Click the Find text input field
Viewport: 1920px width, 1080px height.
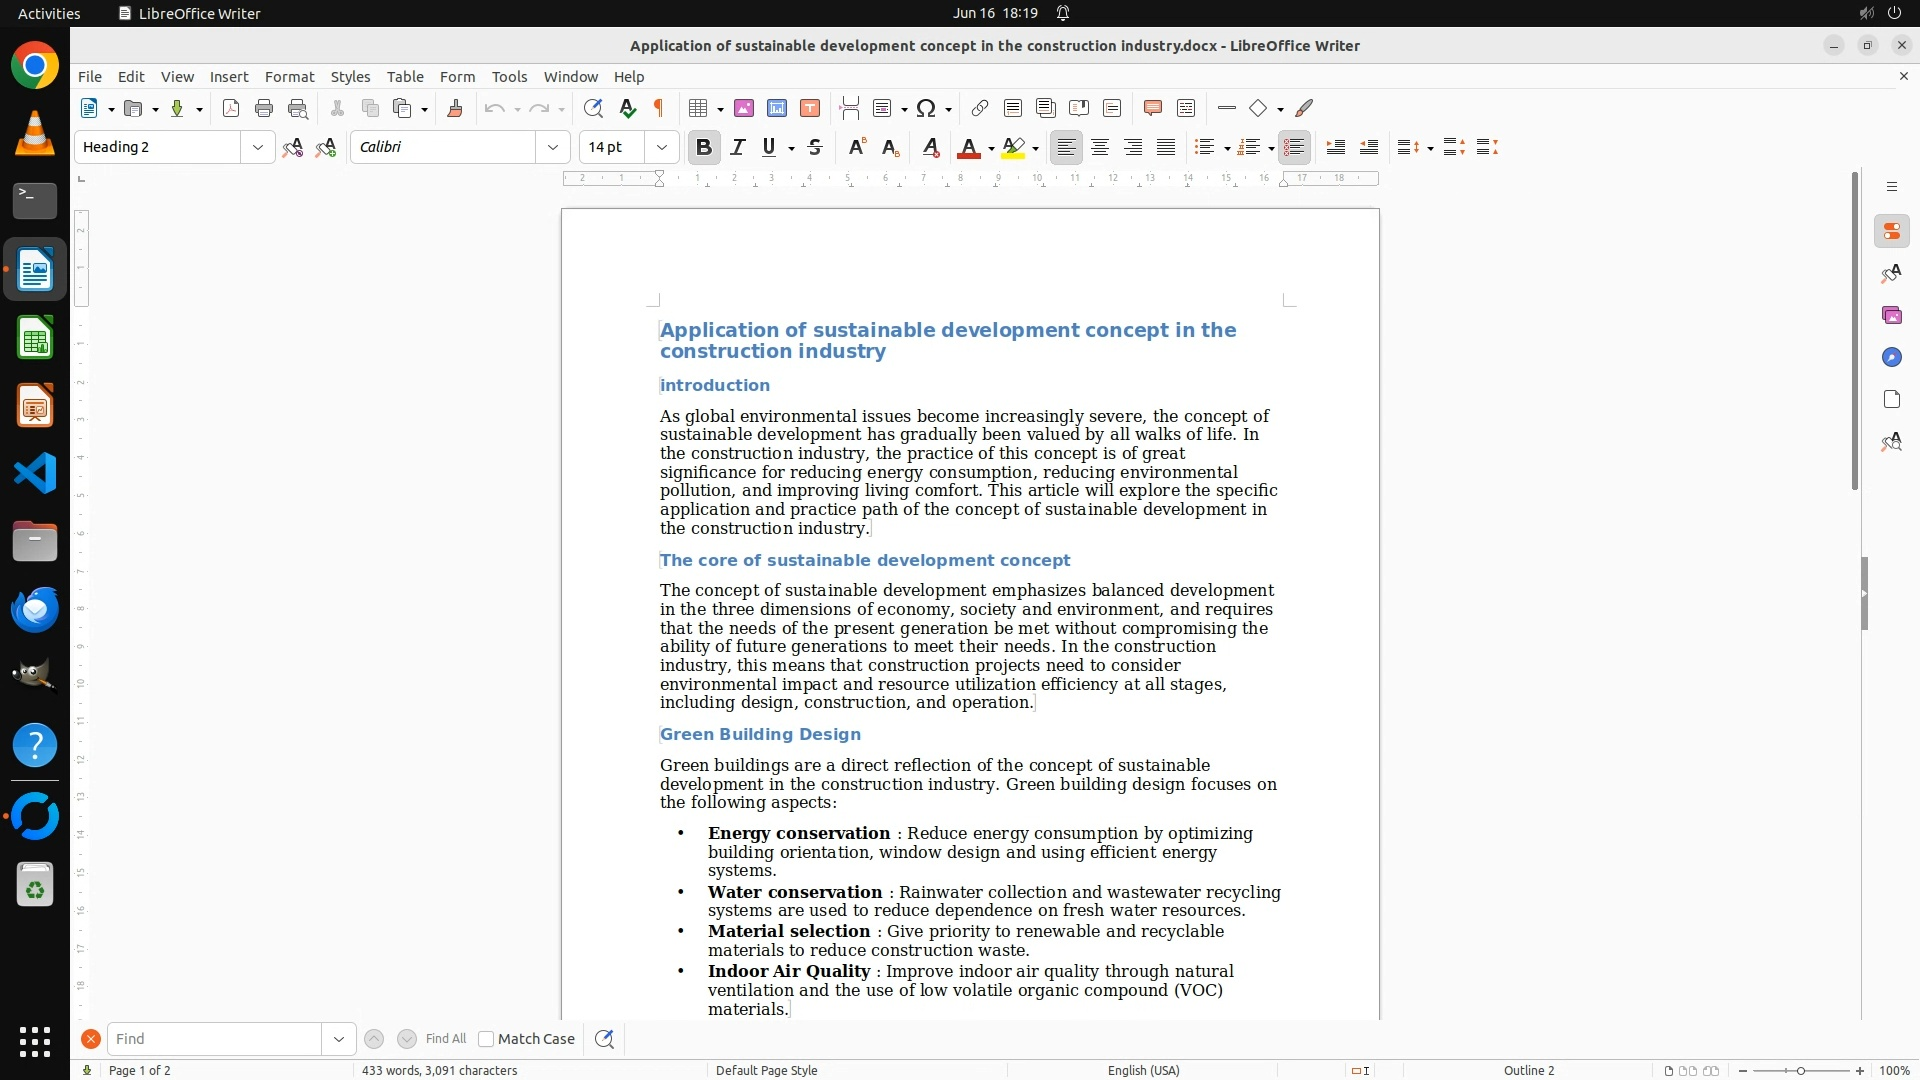click(x=214, y=1039)
